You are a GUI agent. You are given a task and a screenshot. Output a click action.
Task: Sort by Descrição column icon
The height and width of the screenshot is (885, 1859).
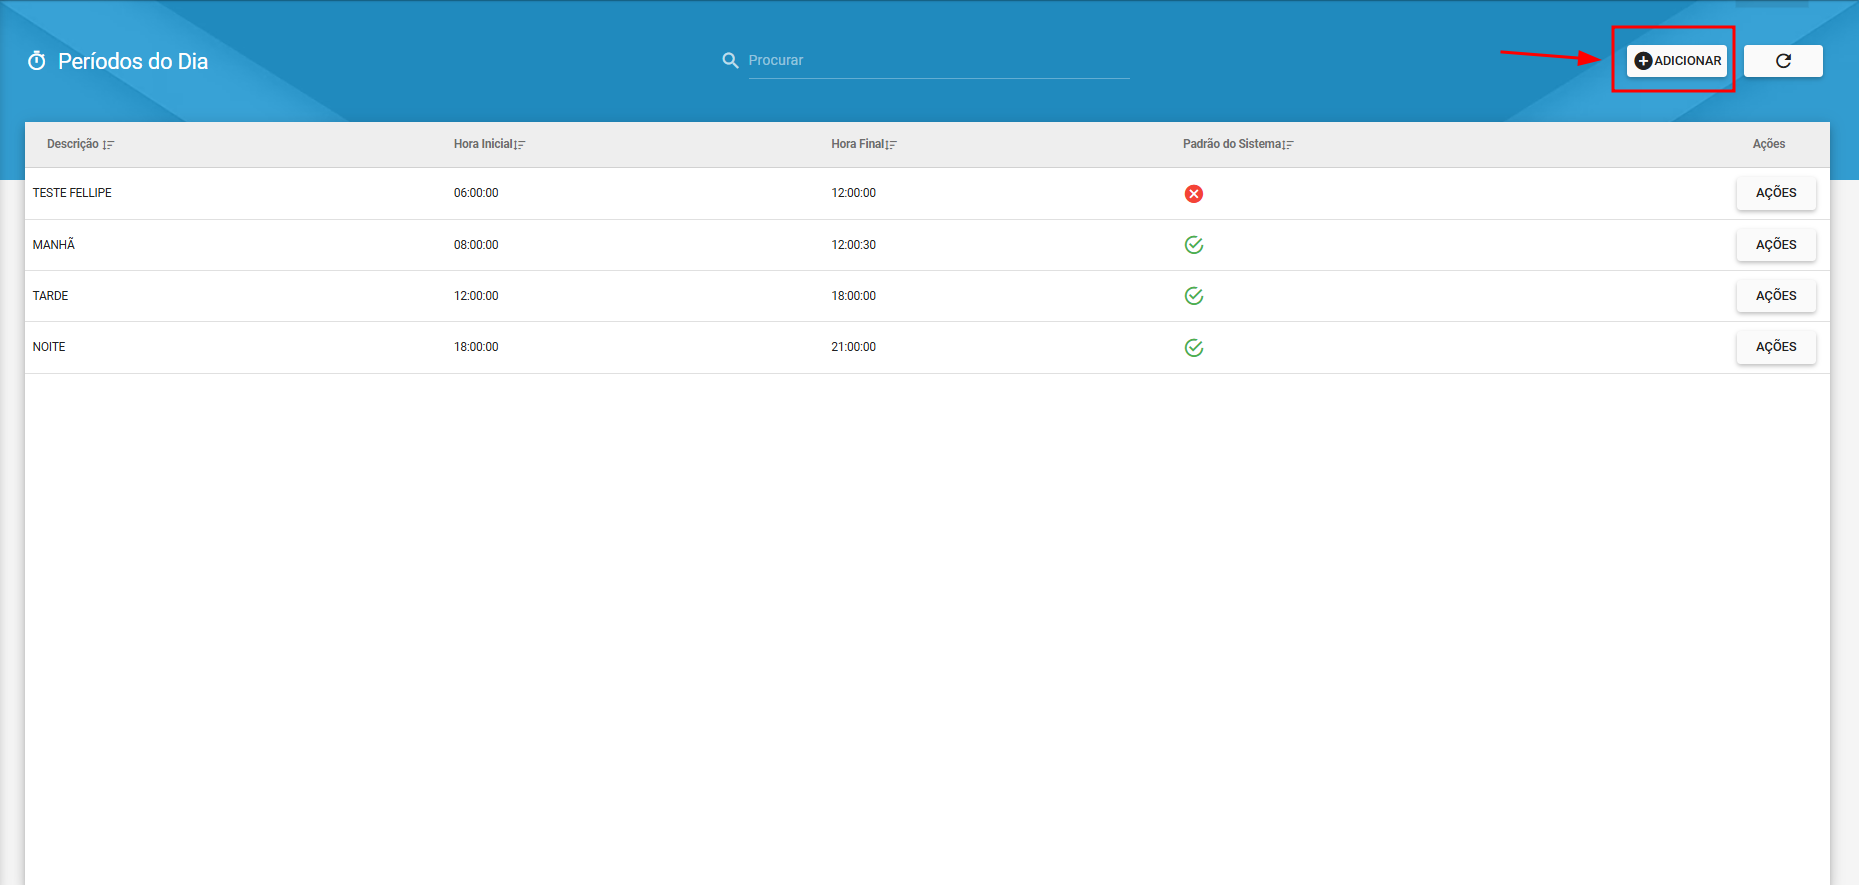pyautogui.click(x=108, y=145)
